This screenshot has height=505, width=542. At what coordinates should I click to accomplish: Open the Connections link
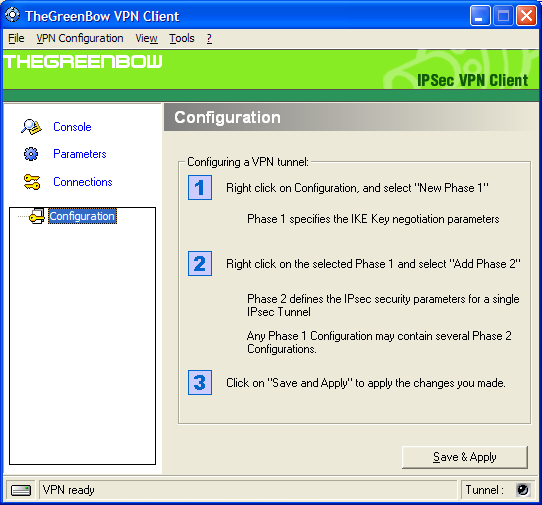pyautogui.click(x=83, y=182)
